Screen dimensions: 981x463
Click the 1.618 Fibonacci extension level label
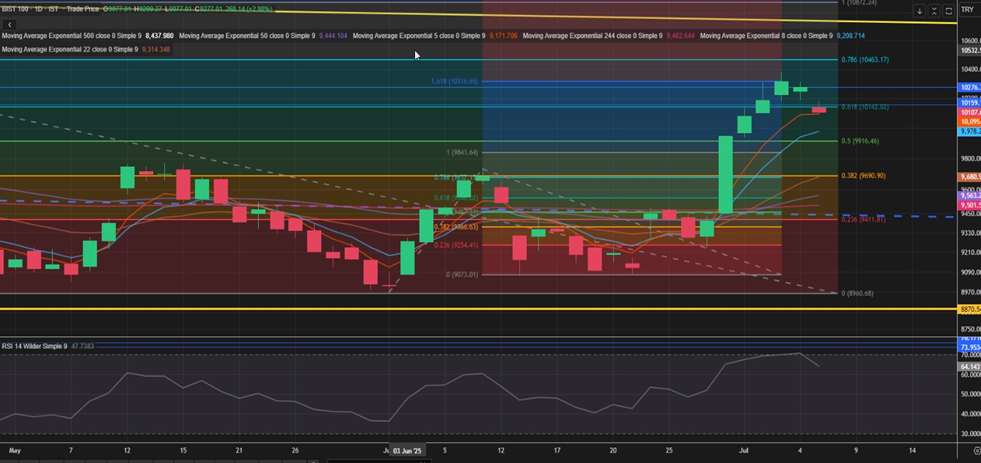[455, 81]
